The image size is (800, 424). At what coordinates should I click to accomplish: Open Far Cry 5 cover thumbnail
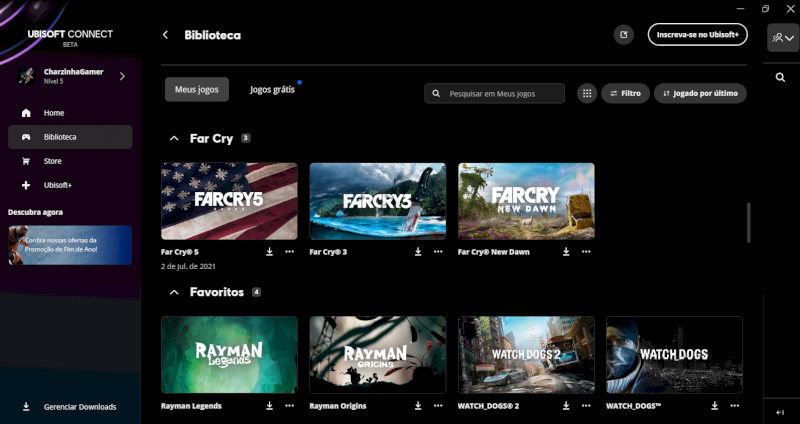[x=229, y=201]
